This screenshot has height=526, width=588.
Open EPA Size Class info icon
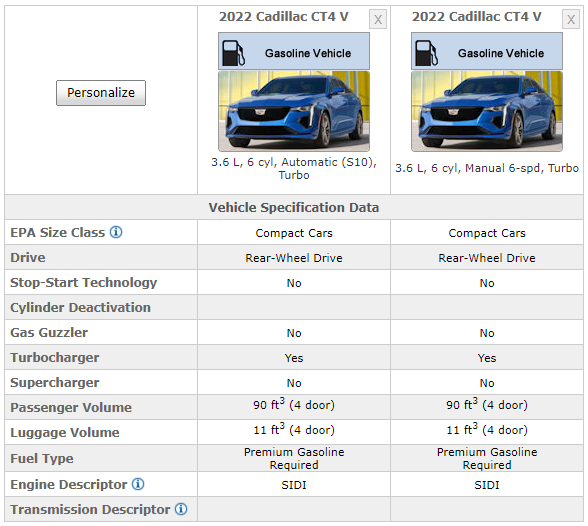click(x=116, y=232)
